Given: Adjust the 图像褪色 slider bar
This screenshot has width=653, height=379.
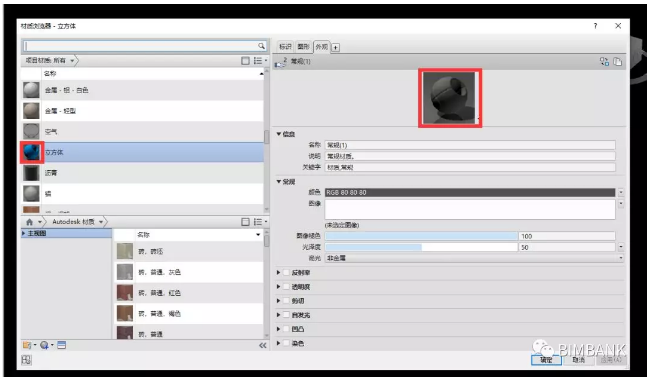Looking at the screenshot, I should pyautogui.click(x=421, y=236).
